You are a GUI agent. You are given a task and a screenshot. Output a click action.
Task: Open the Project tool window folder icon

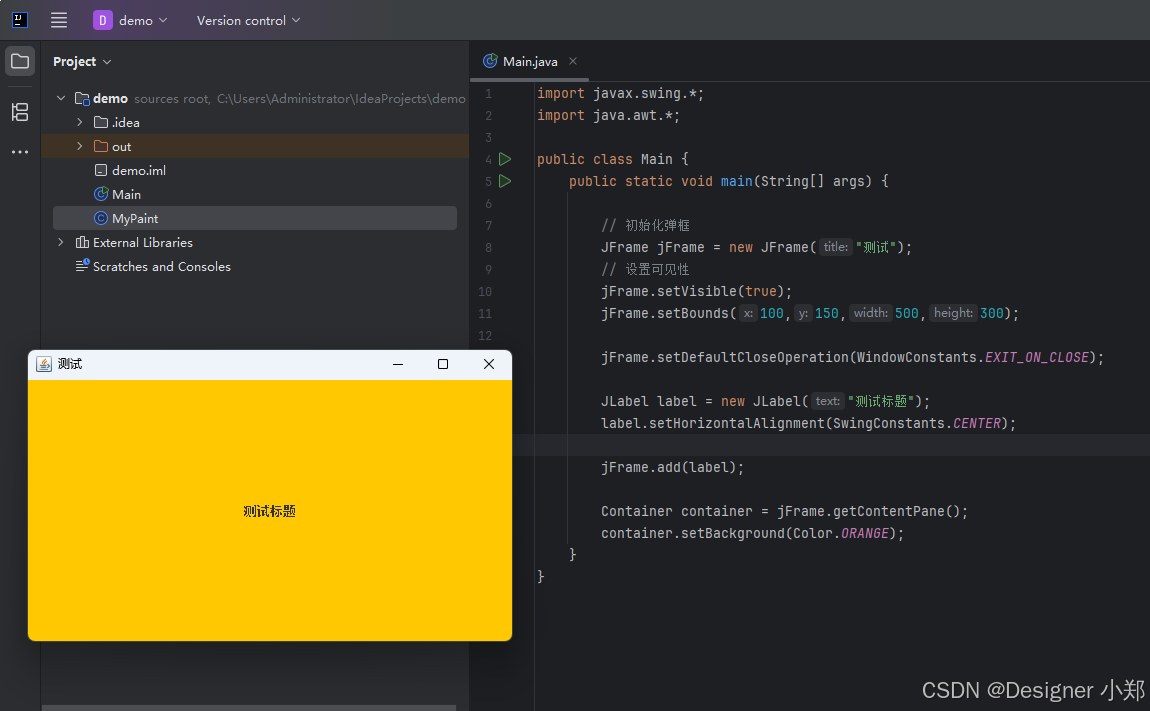tap(20, 61)
